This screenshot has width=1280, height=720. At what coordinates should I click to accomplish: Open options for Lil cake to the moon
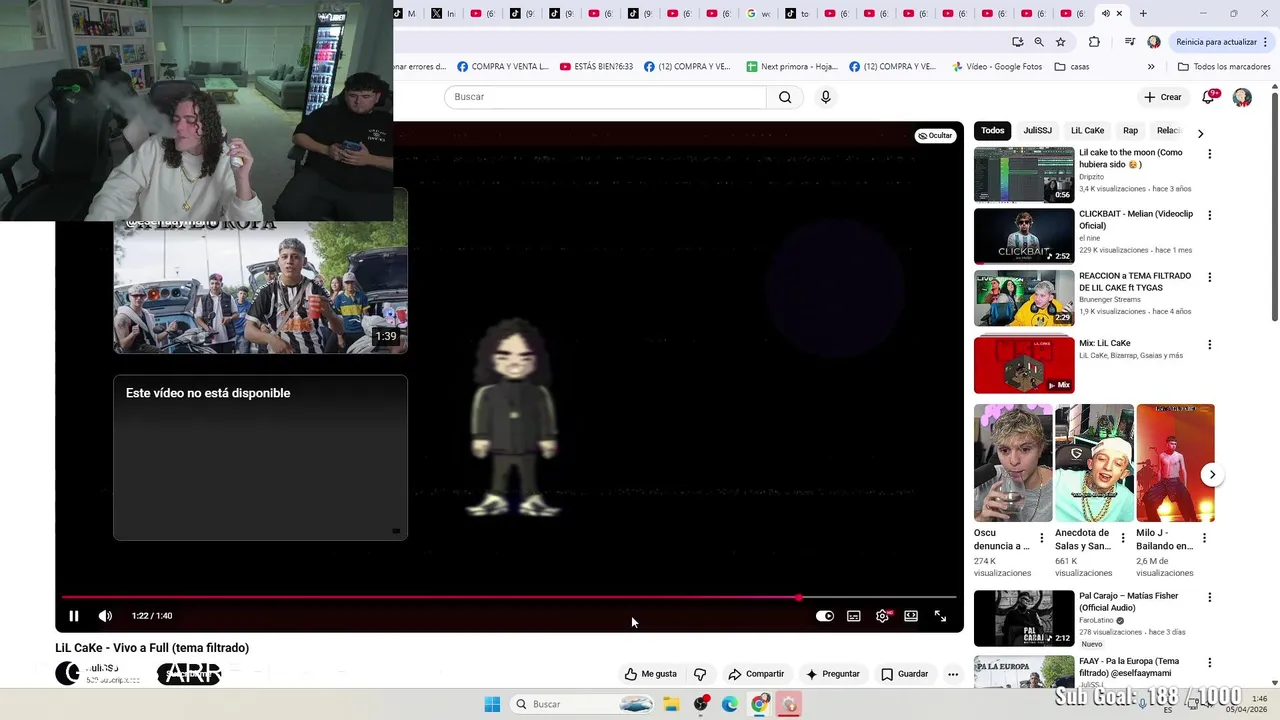click(x=1209, y=154)
